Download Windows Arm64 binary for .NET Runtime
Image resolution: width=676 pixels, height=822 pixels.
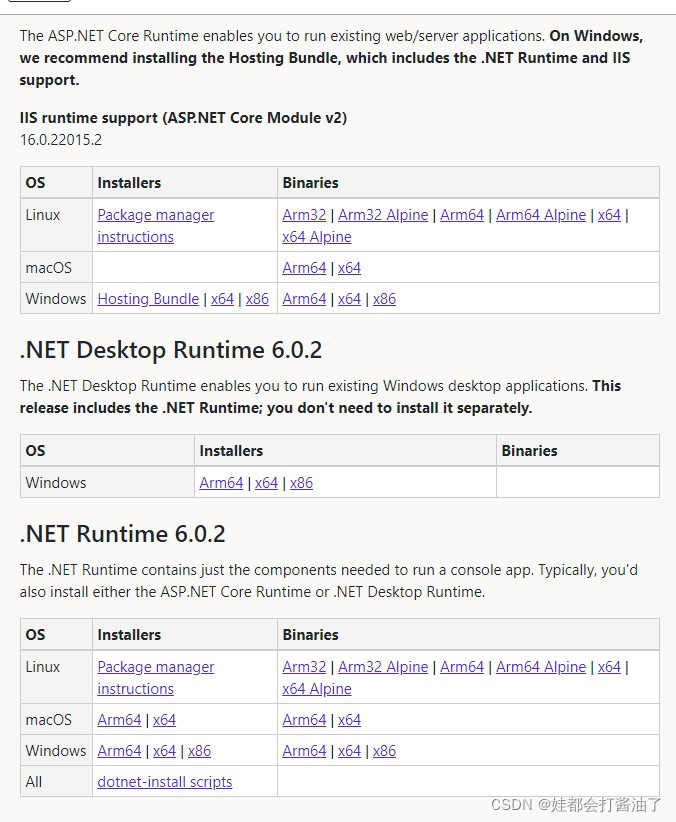click(304, 751)
